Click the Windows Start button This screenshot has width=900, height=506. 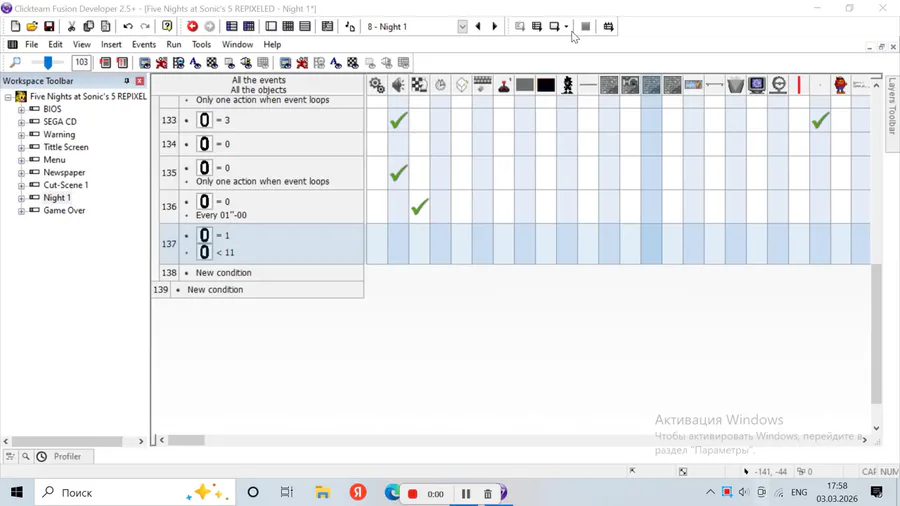pos(17,492)
